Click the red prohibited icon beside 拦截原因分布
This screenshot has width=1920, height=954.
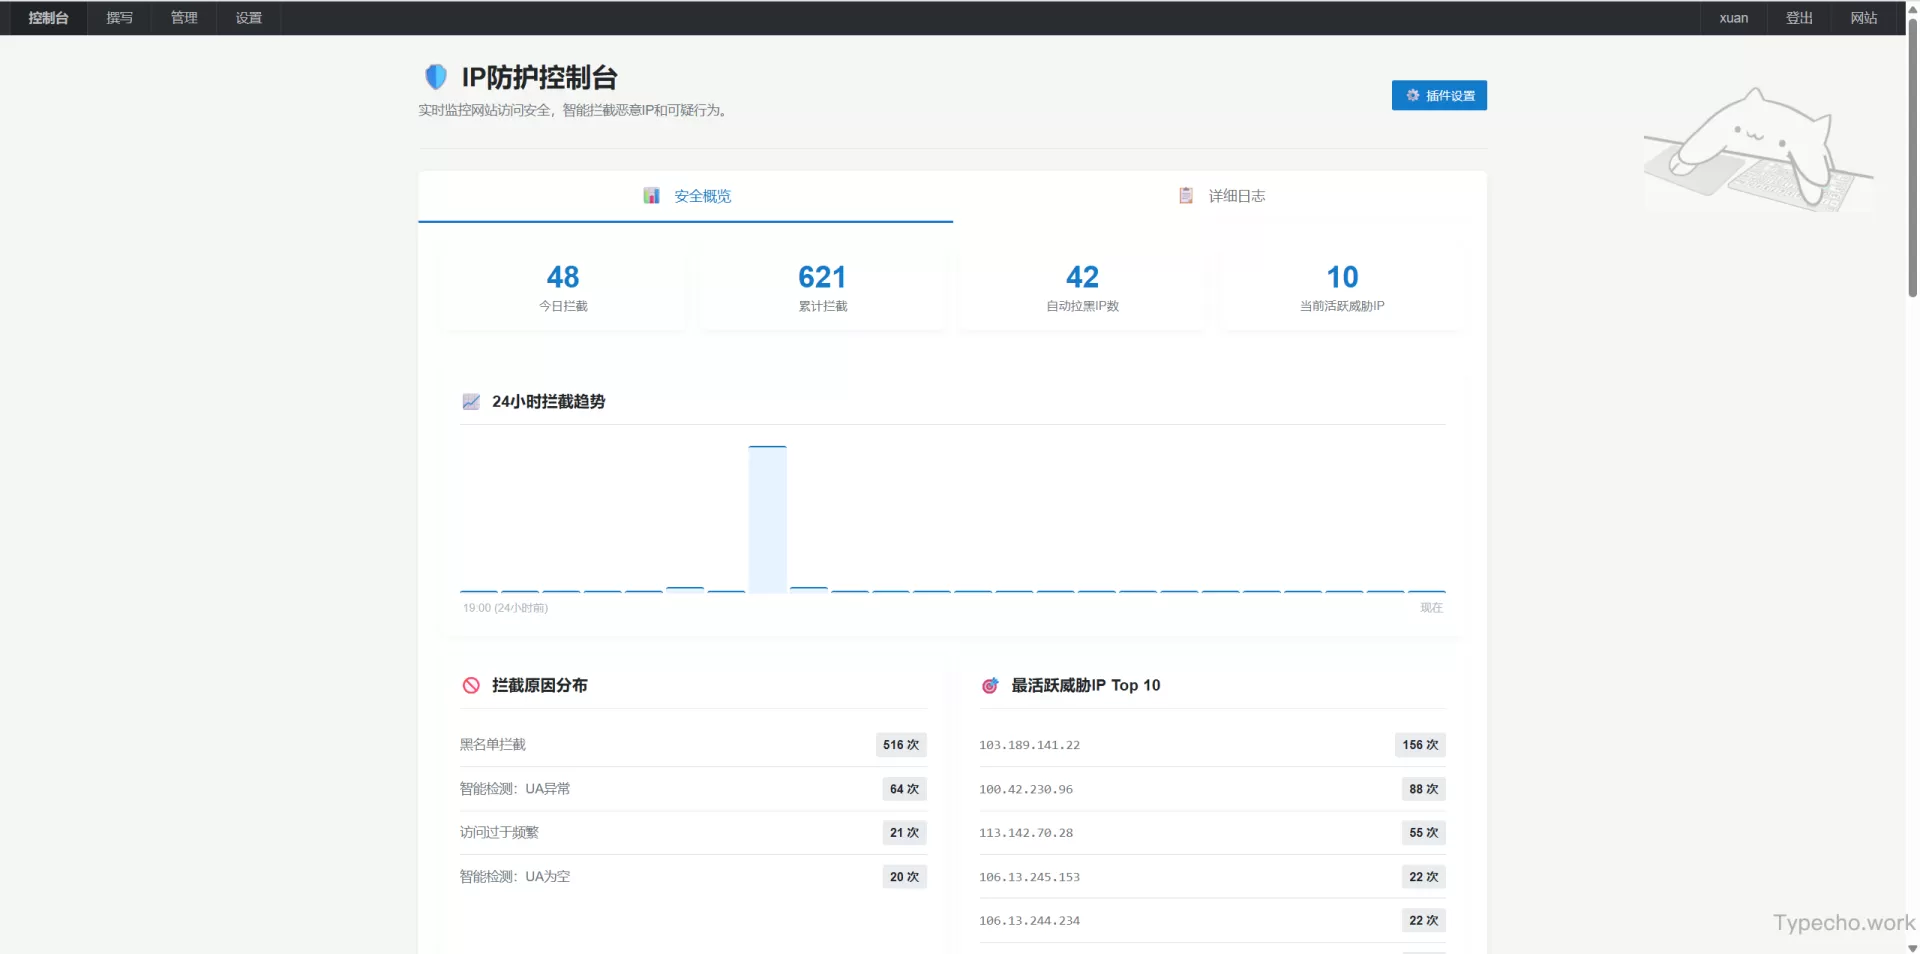click(471, 686)
